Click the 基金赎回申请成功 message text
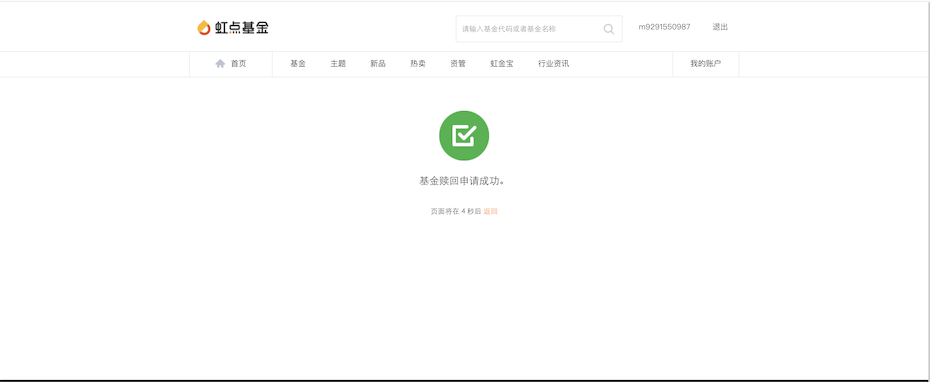This screenshot has width=930, height=382. point(462,181)
